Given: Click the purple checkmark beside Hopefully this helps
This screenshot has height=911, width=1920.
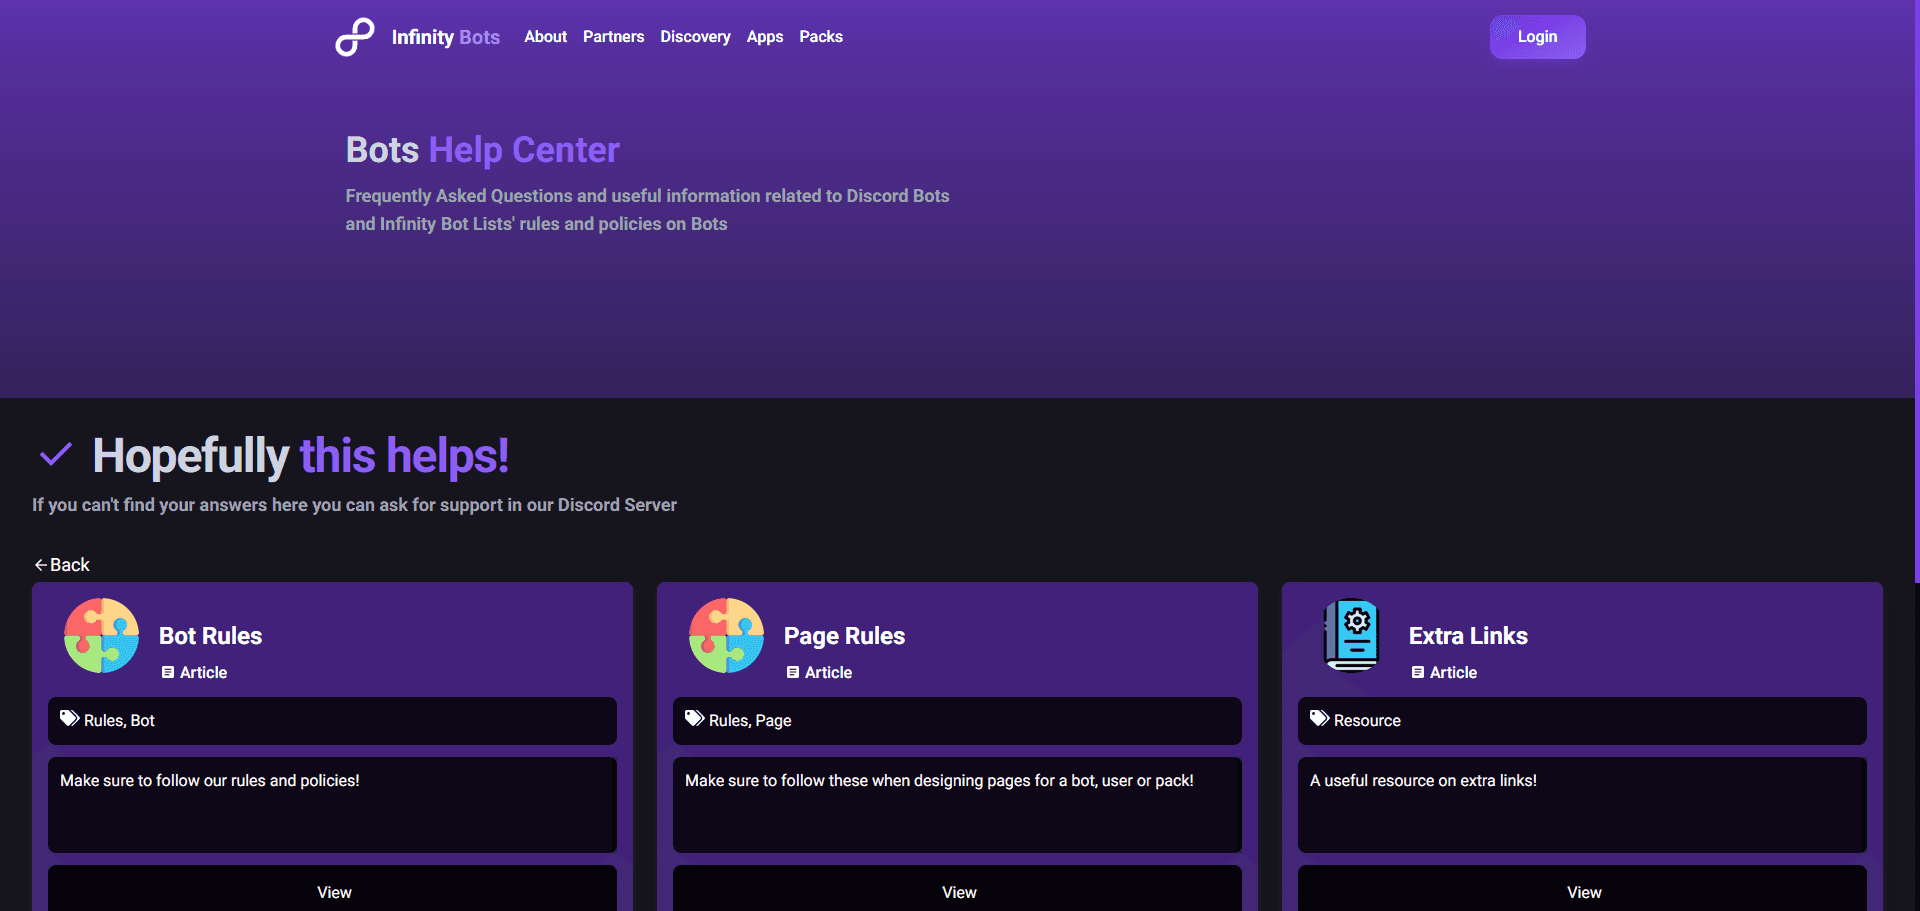Looking at the screenshot, I should 55,455.
